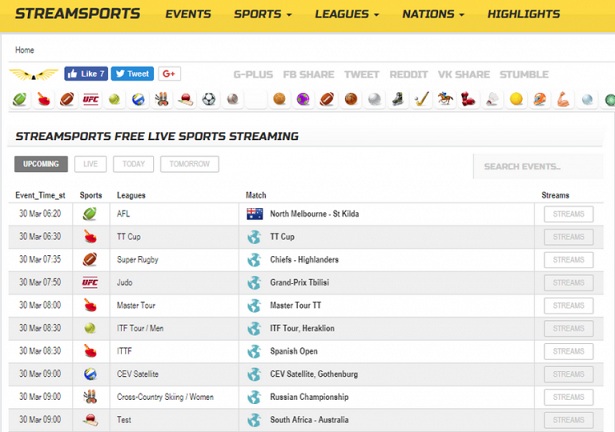Click the golden wings logo icon
The image size is (615, 432).
tap(34, 74)
